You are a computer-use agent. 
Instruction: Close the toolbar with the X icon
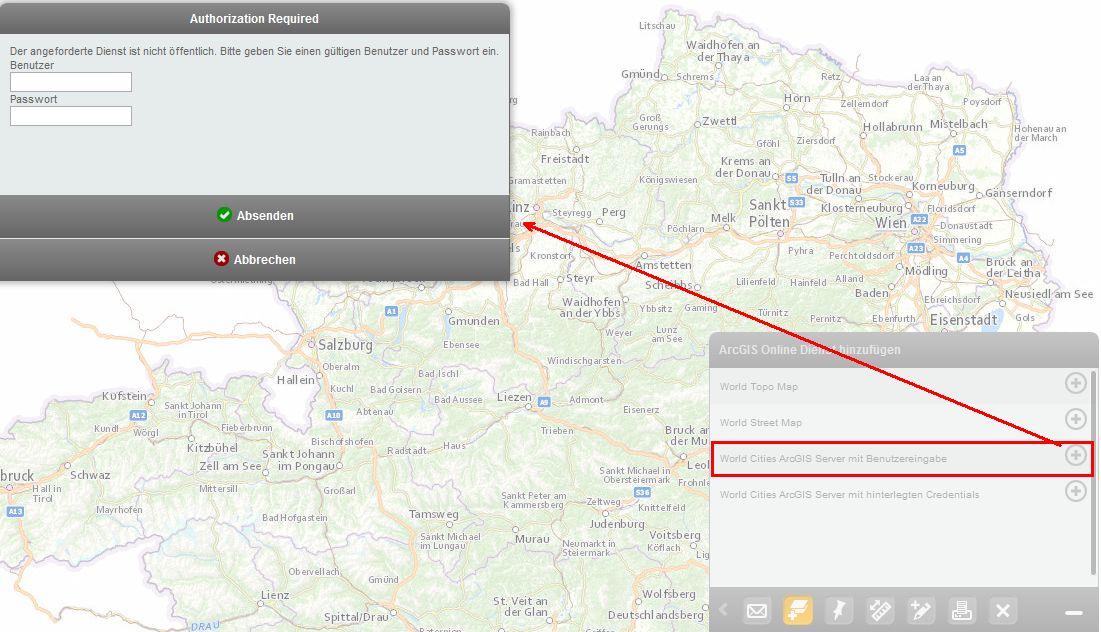point(1001,610)
